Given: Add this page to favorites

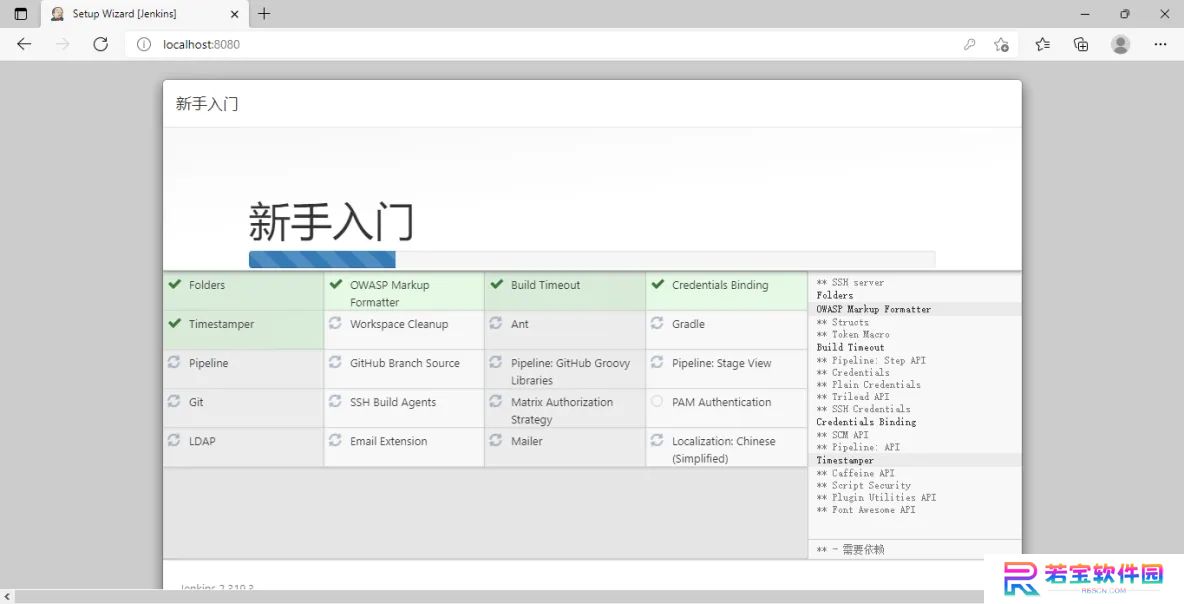Looking at the screenshot, I should (1001, 45).
